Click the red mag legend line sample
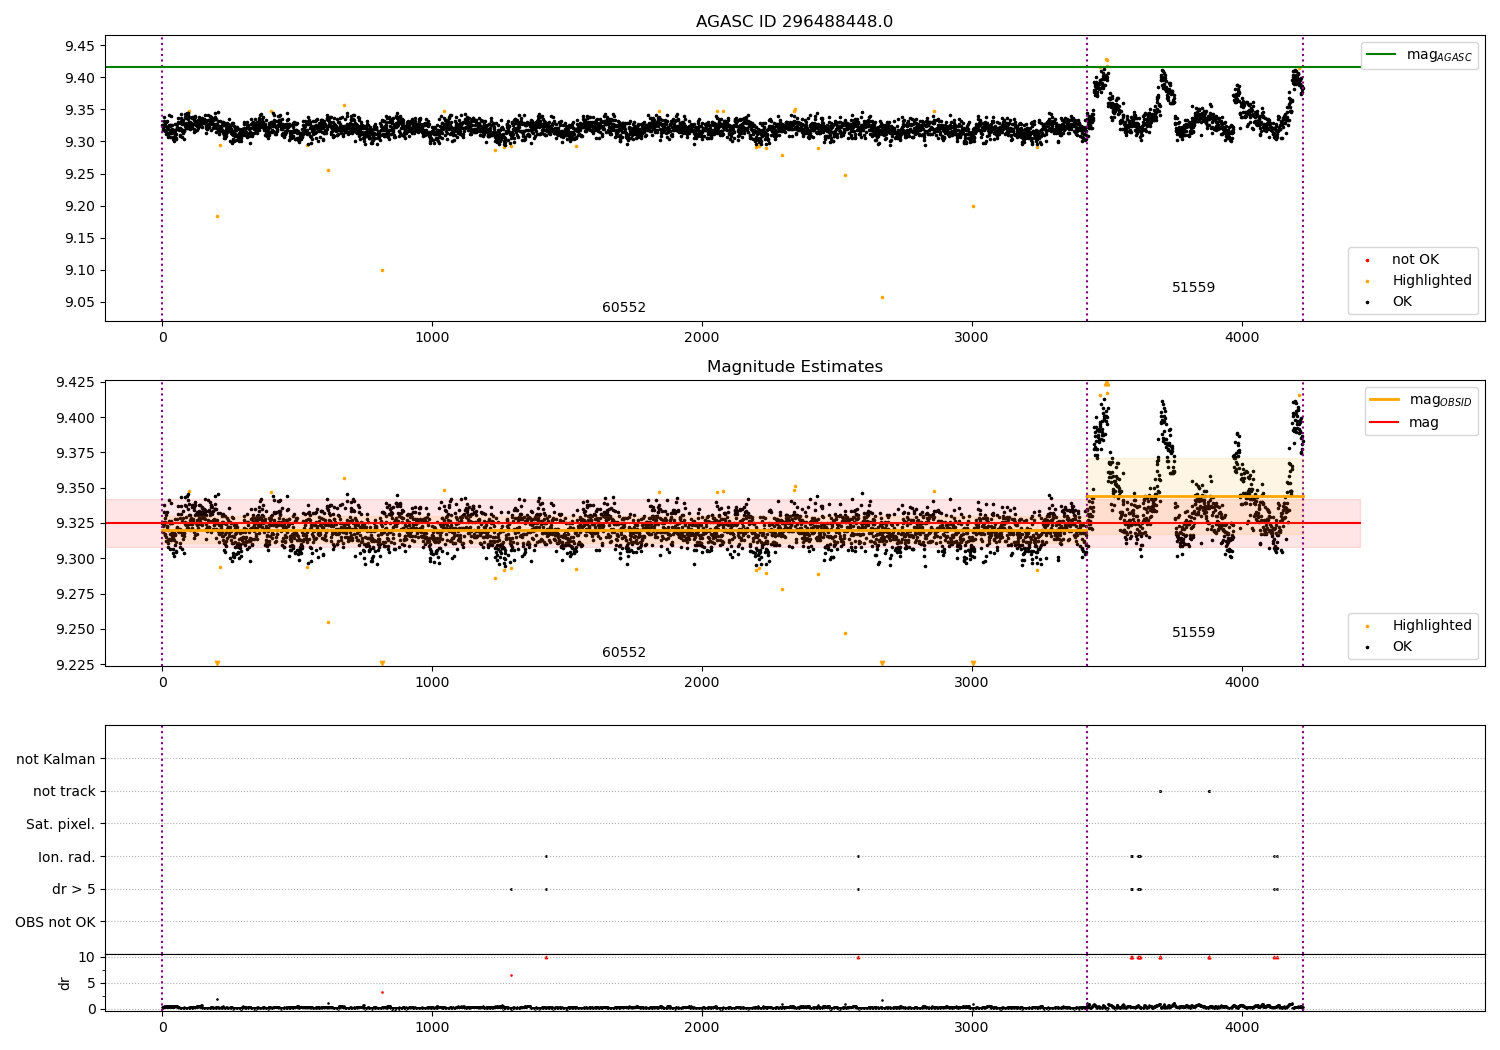Viewport: 1500px width, 1050px height. click(x=1384, y=422)
